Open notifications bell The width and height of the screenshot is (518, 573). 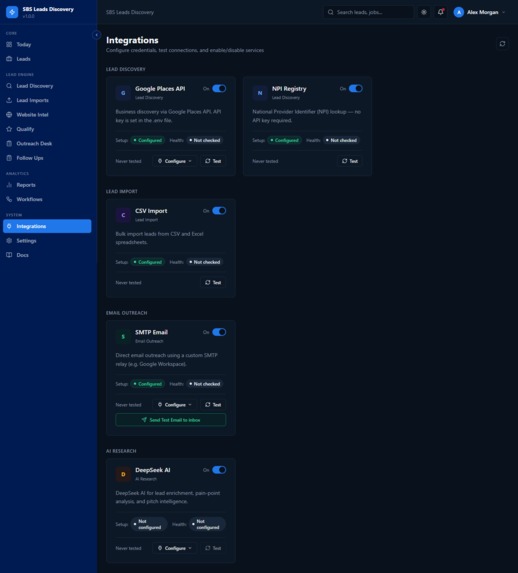441,12
